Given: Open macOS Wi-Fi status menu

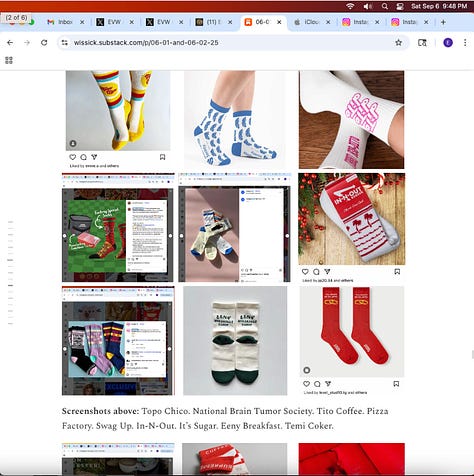Looking at the screenshot, I should [x=350, y=6].
